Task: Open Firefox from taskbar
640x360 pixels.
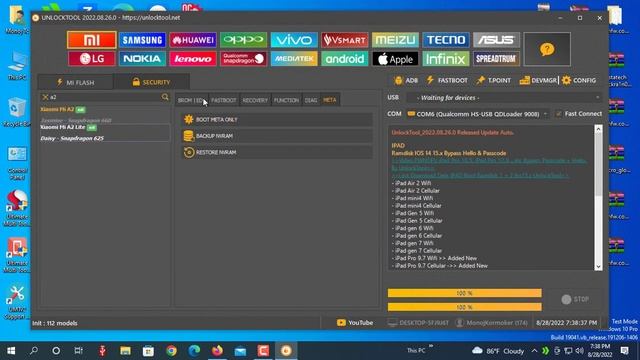Action: pos(217,351)
